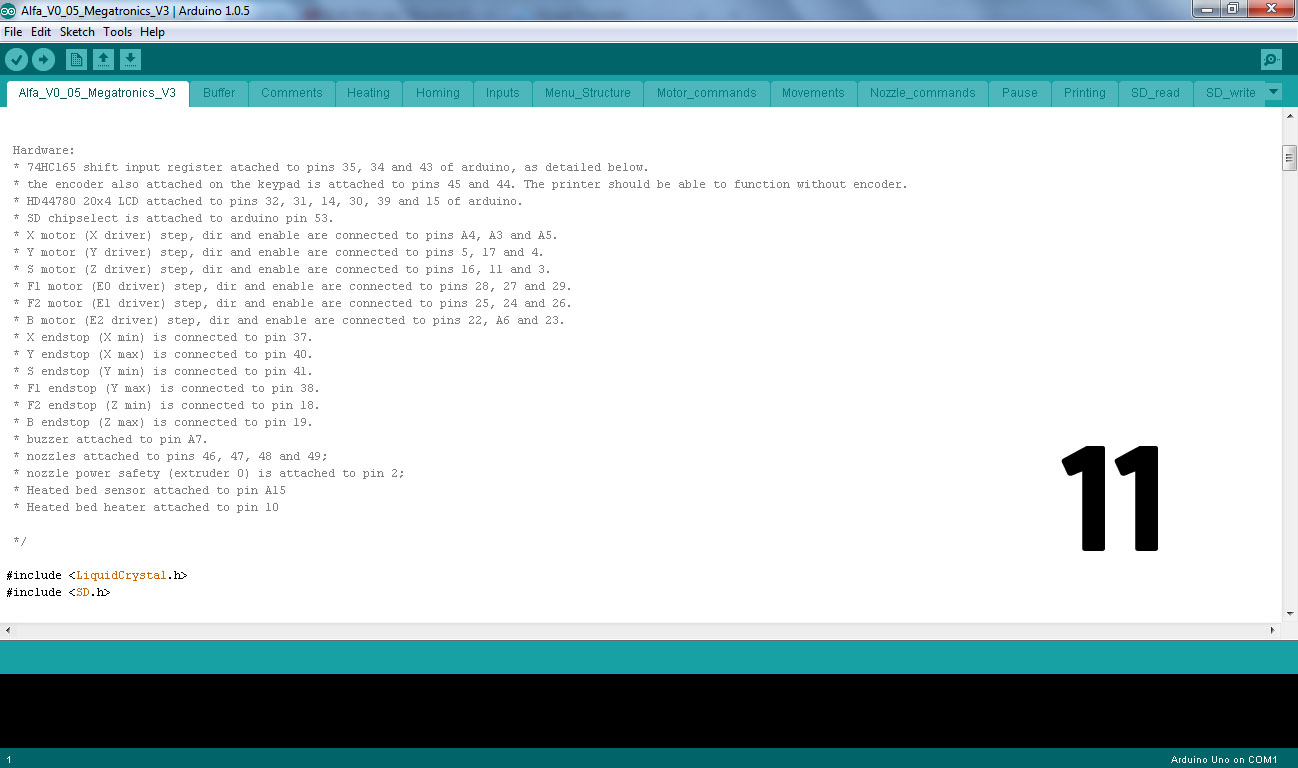1298x768 pixels.
Task: Click the line about HD44780 20x4 LCD
Action: [268, 201]
